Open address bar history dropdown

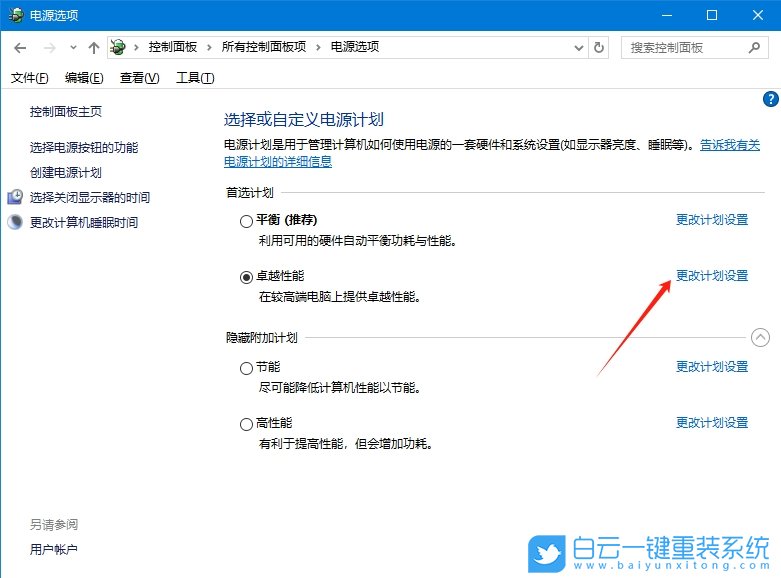point(578,48)
